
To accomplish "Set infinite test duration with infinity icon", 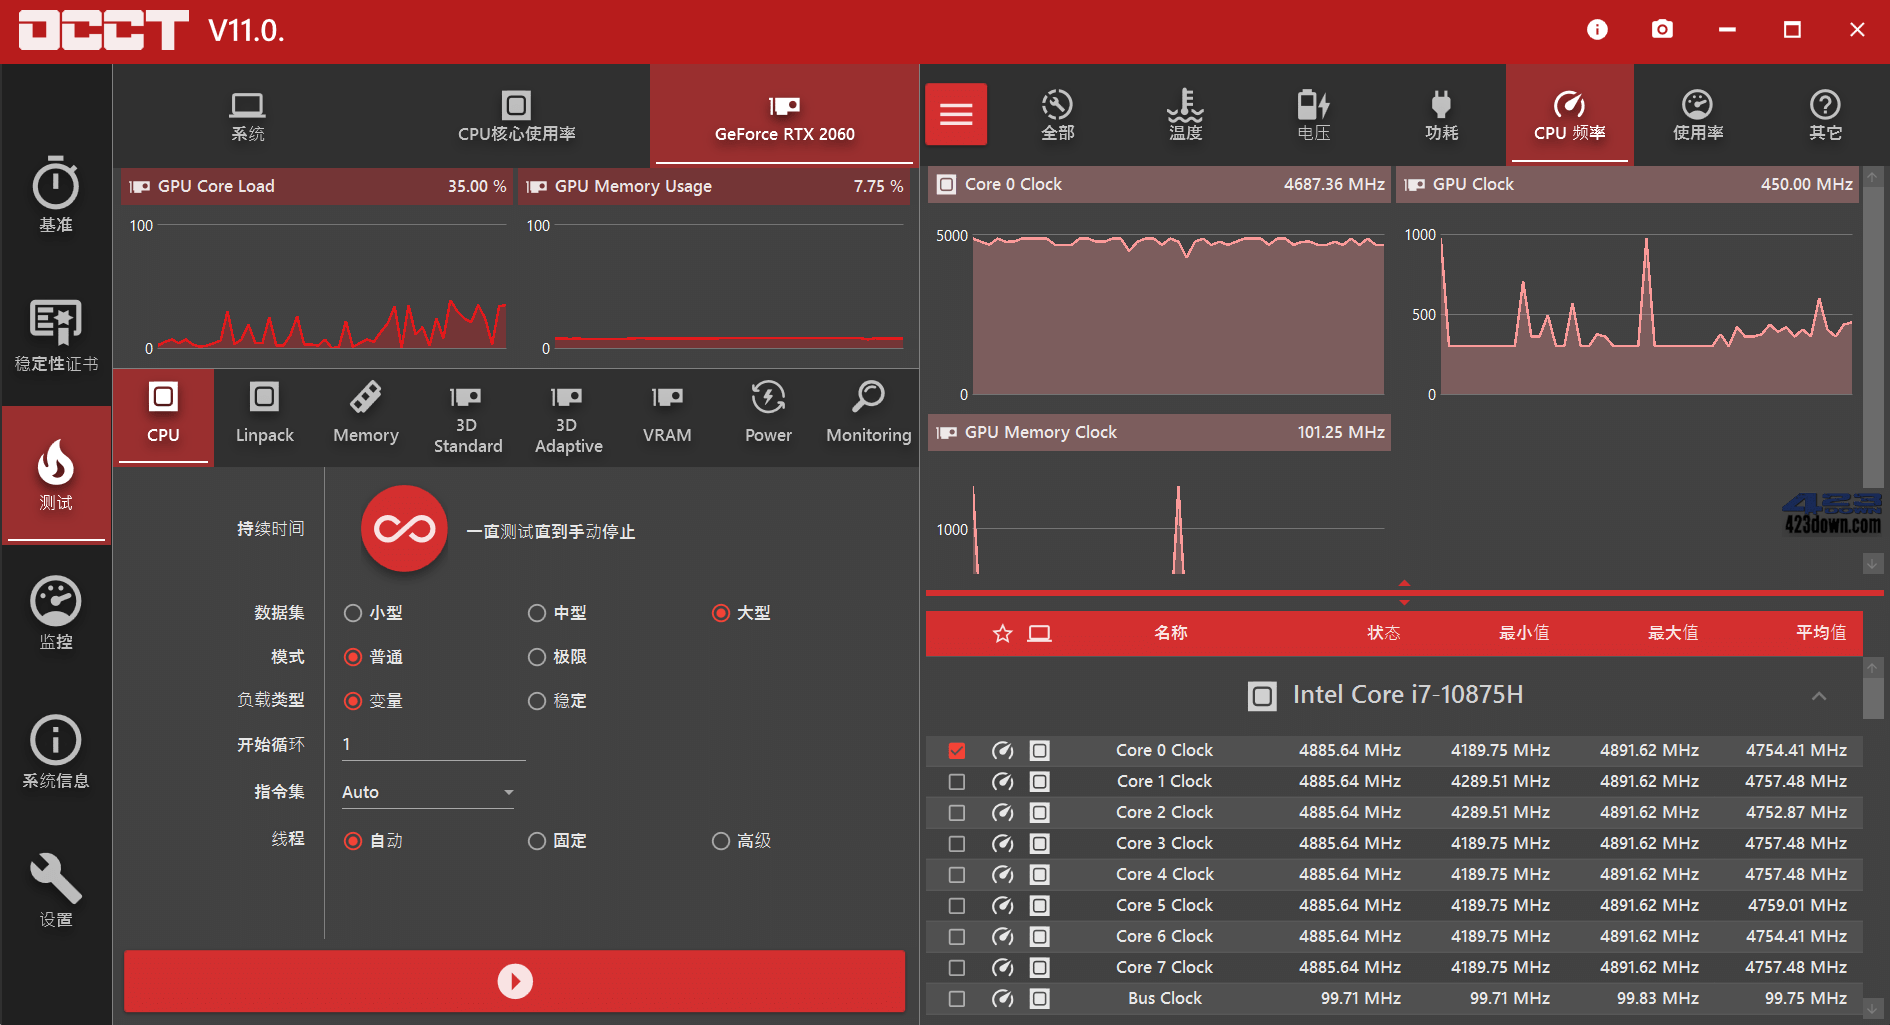I will [403, 530].
